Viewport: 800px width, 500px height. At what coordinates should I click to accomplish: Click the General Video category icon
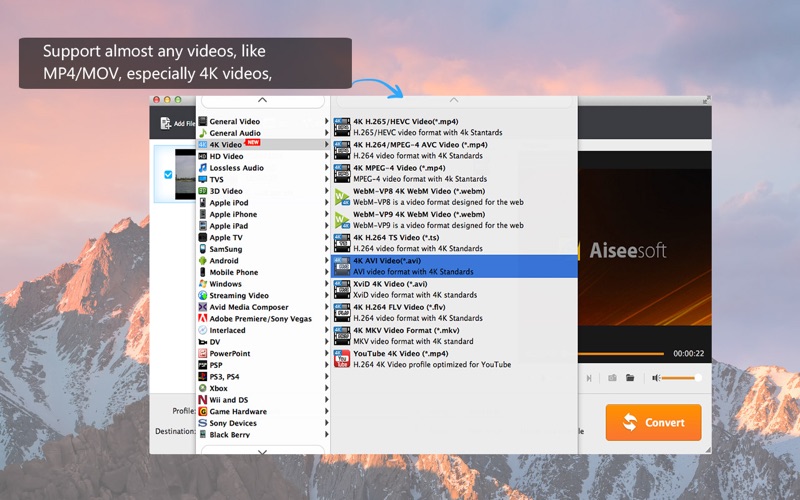[x=203, y=121]
